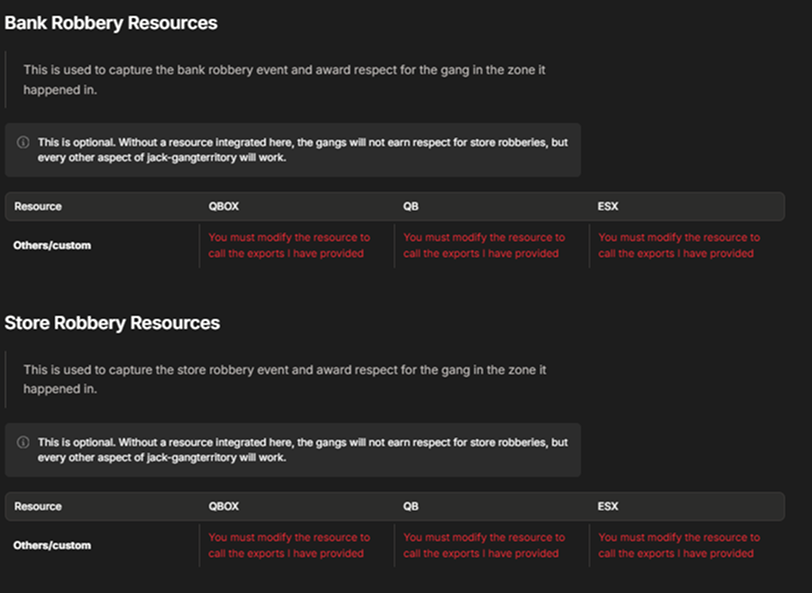The width and height of the screenshot is (812, 593).
Task: Select ESX column header in bank robbery table
Action: click(x=608, y=206)
